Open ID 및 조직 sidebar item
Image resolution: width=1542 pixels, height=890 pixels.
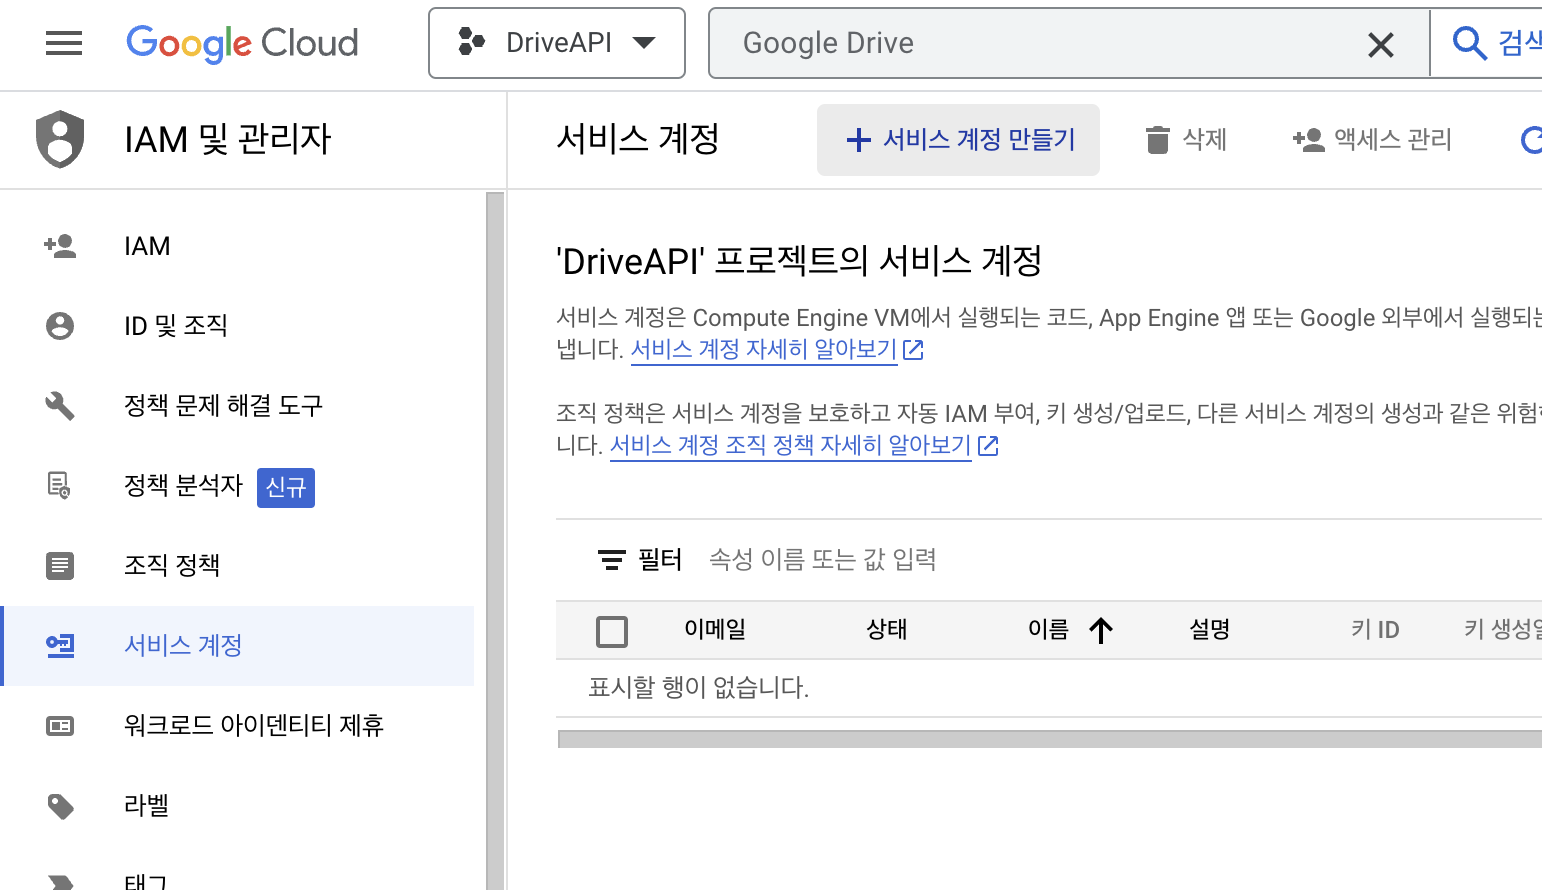click(x=237, y=326)
